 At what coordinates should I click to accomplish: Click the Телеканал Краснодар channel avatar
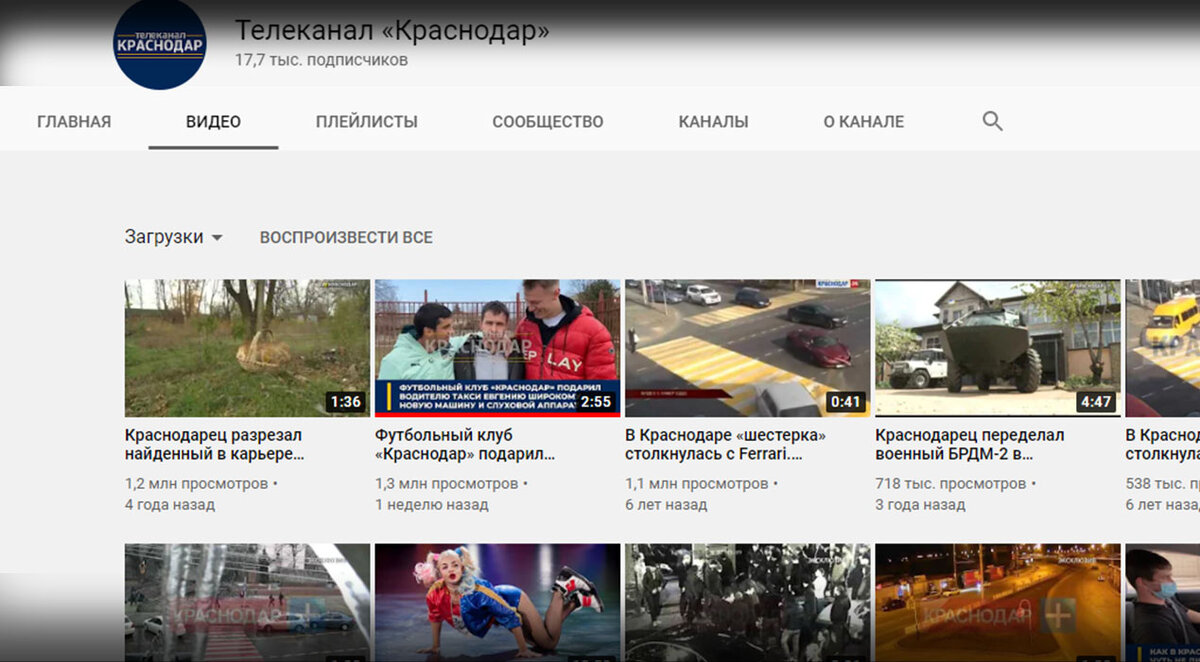tap(160, 44)
